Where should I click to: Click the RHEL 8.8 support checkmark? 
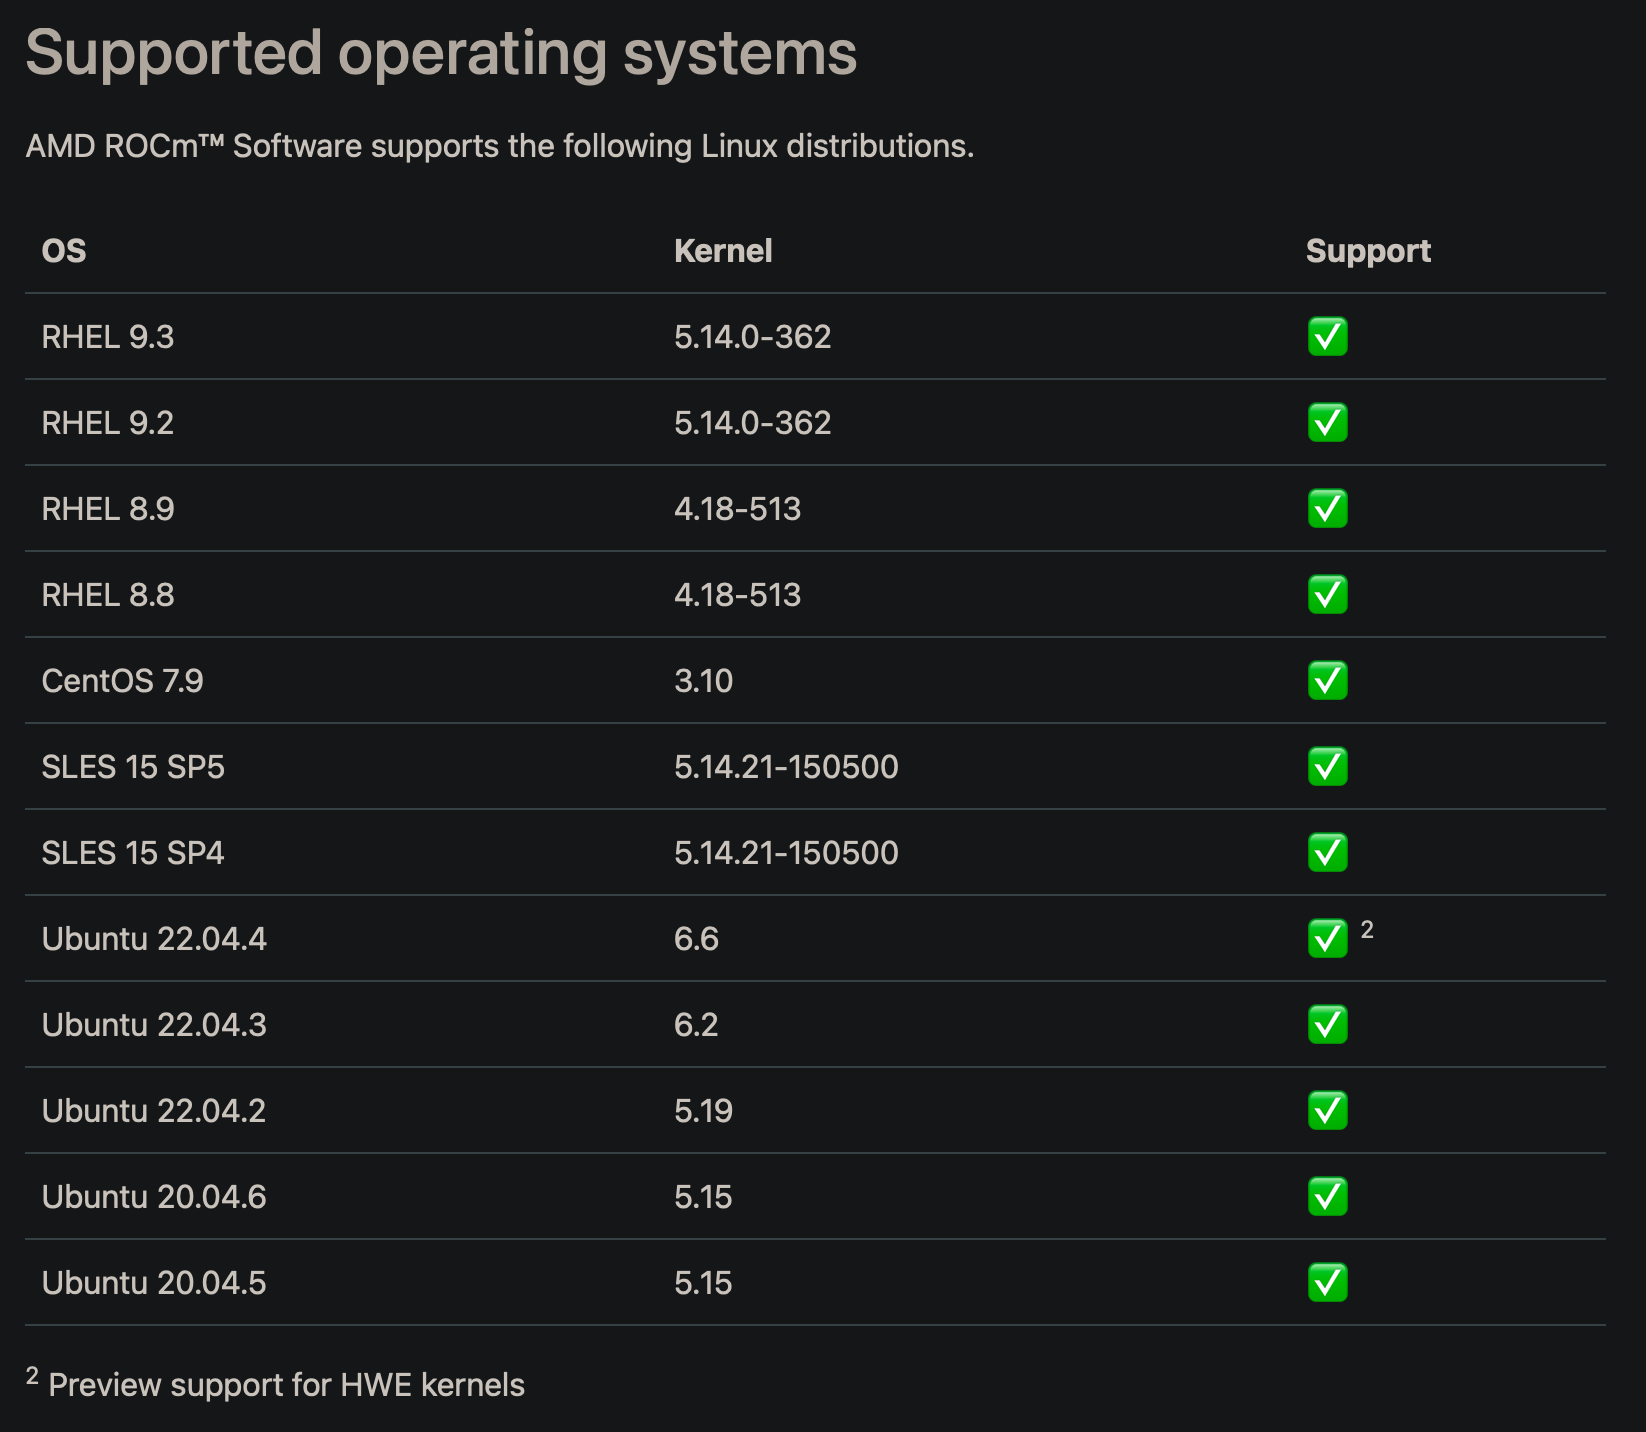click(x=1327, y=595)
